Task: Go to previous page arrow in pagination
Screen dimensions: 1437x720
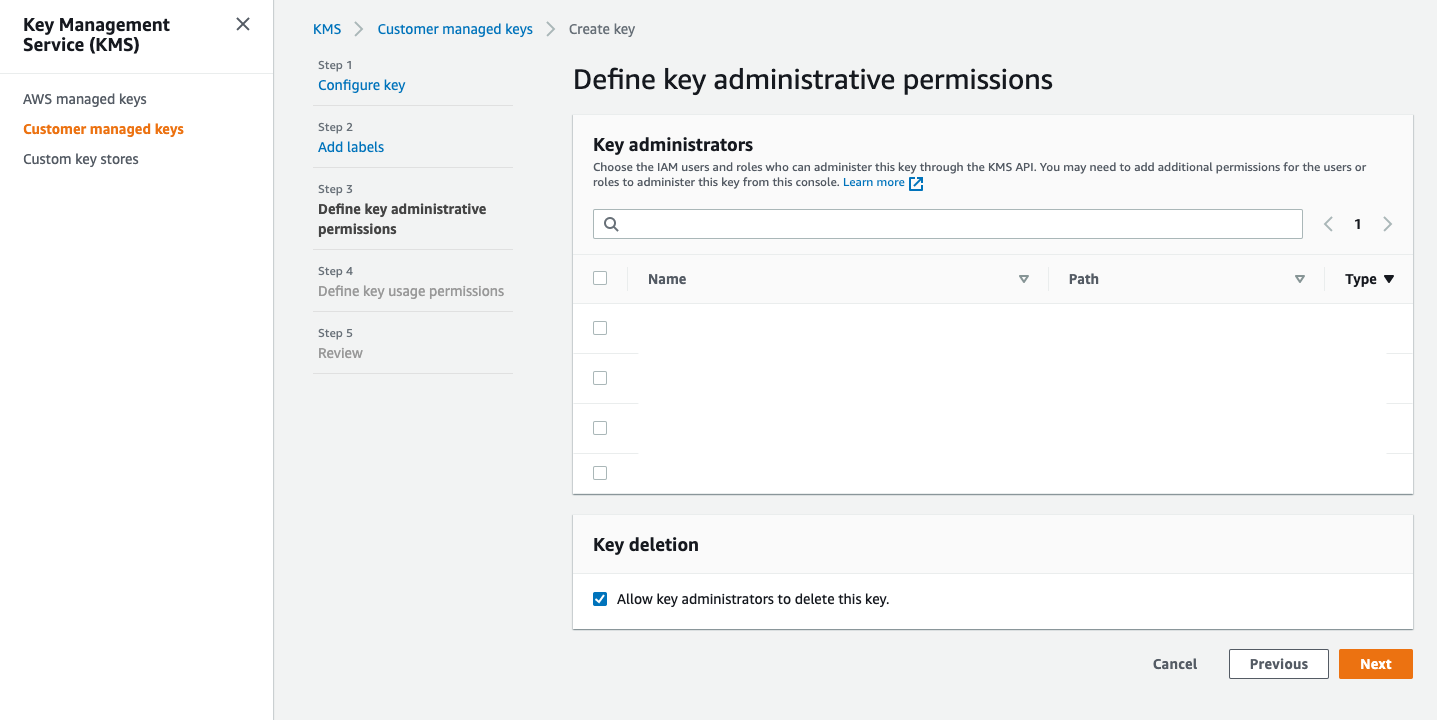Action: coord(1328,224)
